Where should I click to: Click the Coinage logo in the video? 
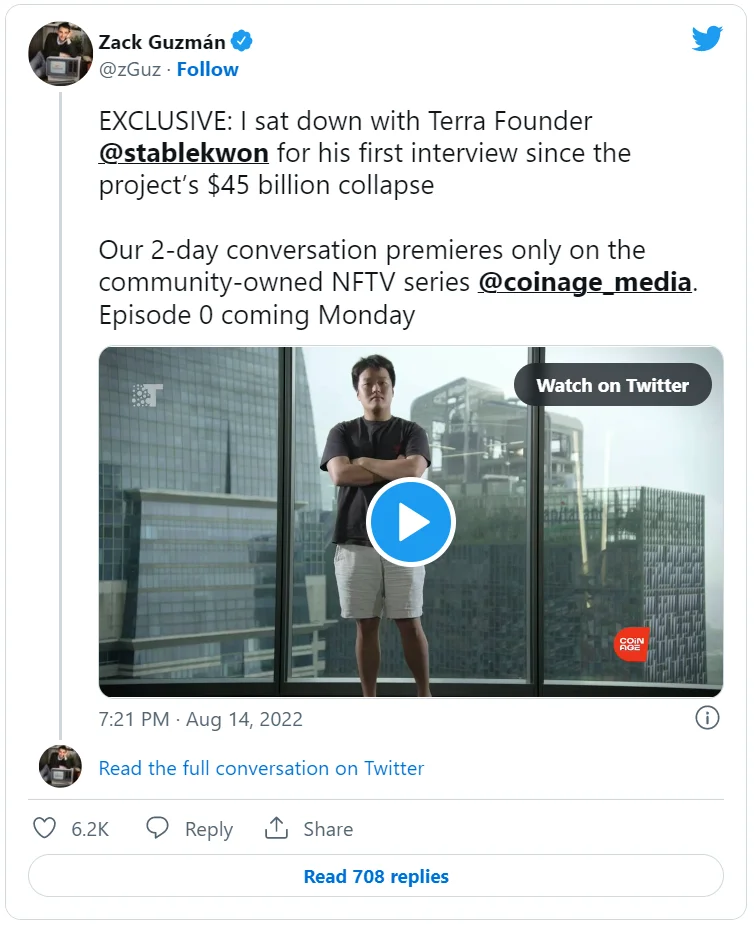pyautogui.click(x=631, y=643)
